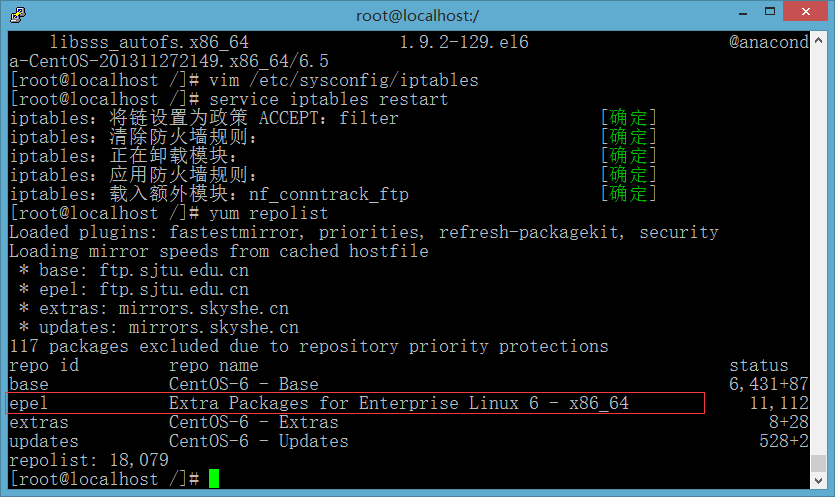Image resolution: width=835 pixels, height=497 pixels.
Task: Click the root@localhost:/ window title text
Action: [x=417, y=15]
